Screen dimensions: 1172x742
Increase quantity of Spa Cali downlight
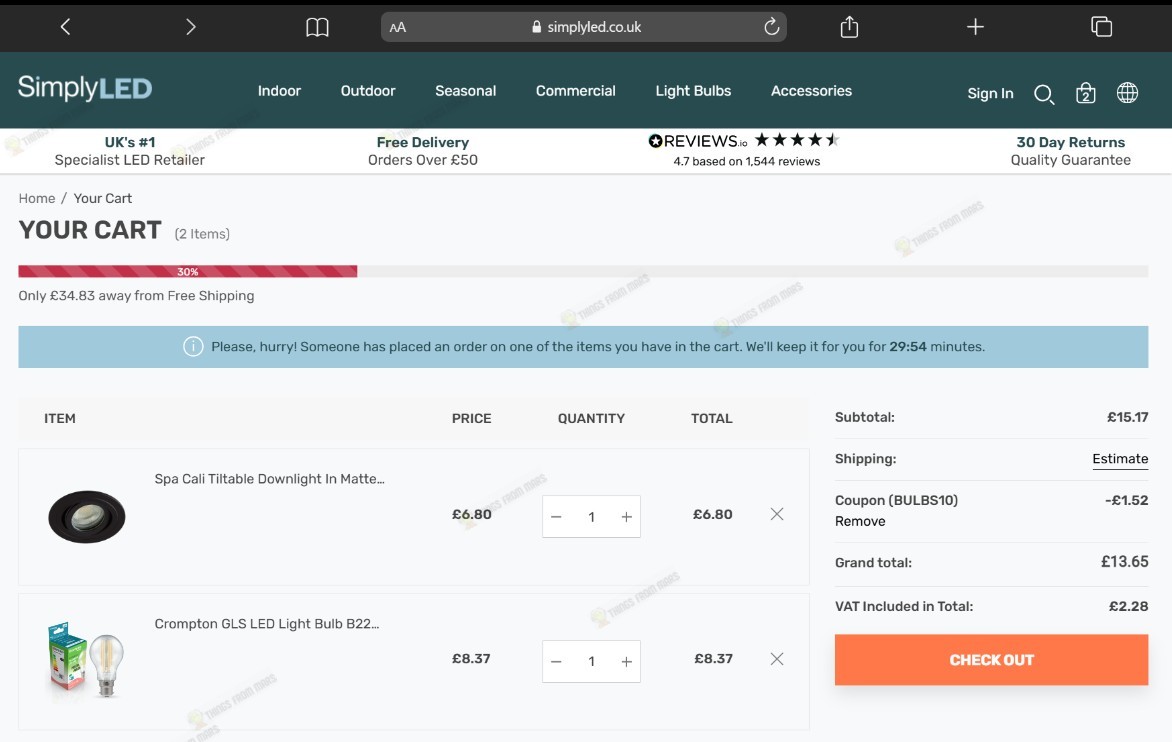(626, 516)
